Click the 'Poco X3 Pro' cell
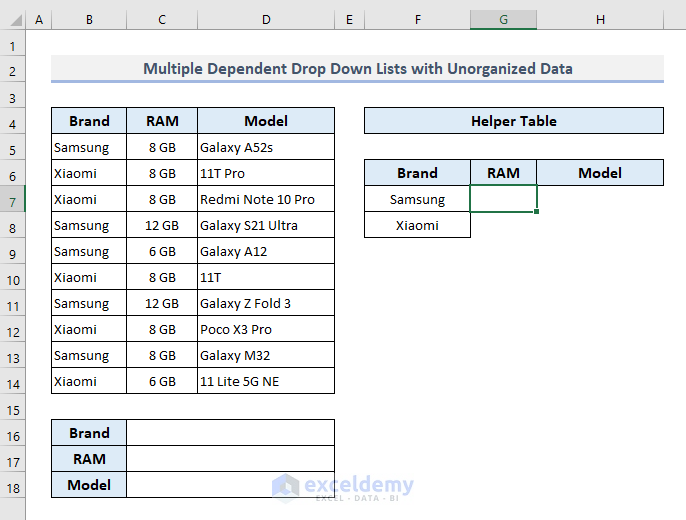This screenshot has width=686, height=520. point(266,329)
